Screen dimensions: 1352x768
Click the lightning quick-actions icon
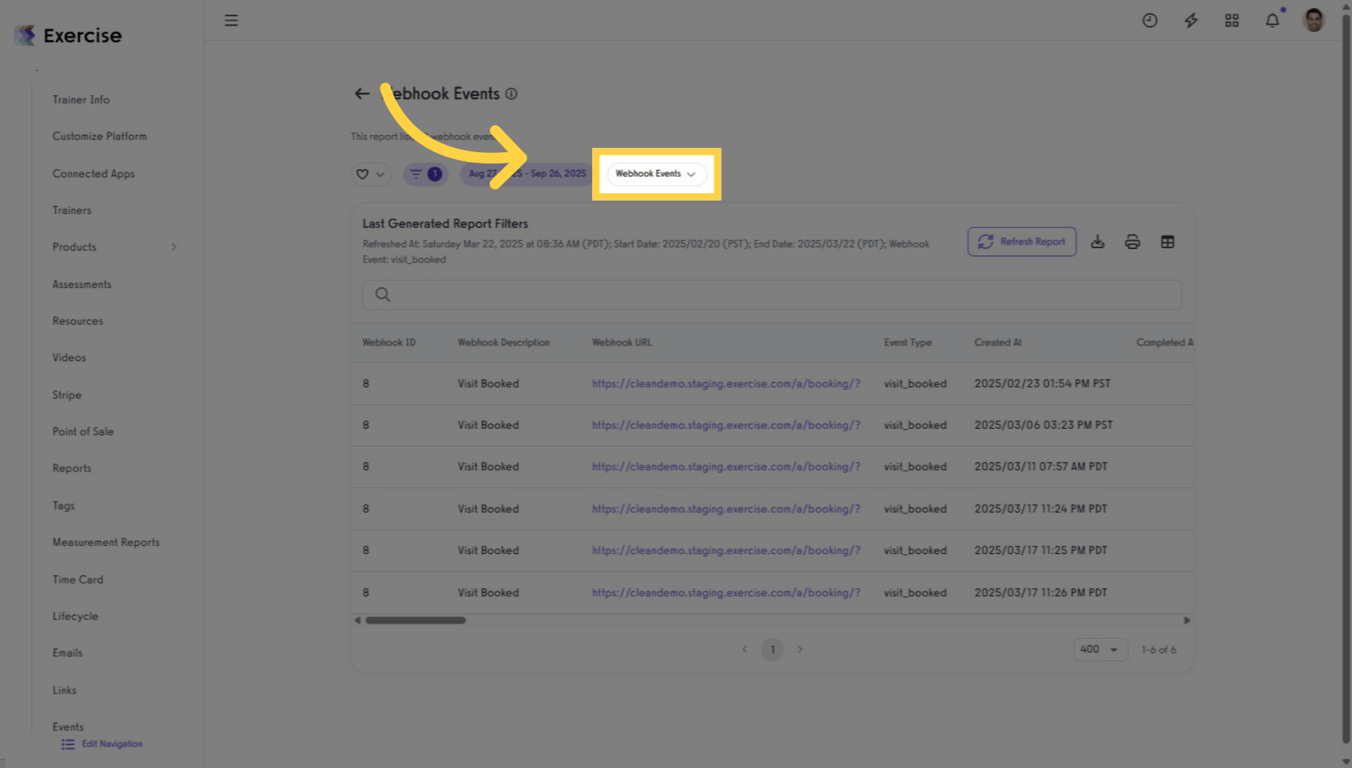click(x=1190, y=20)
